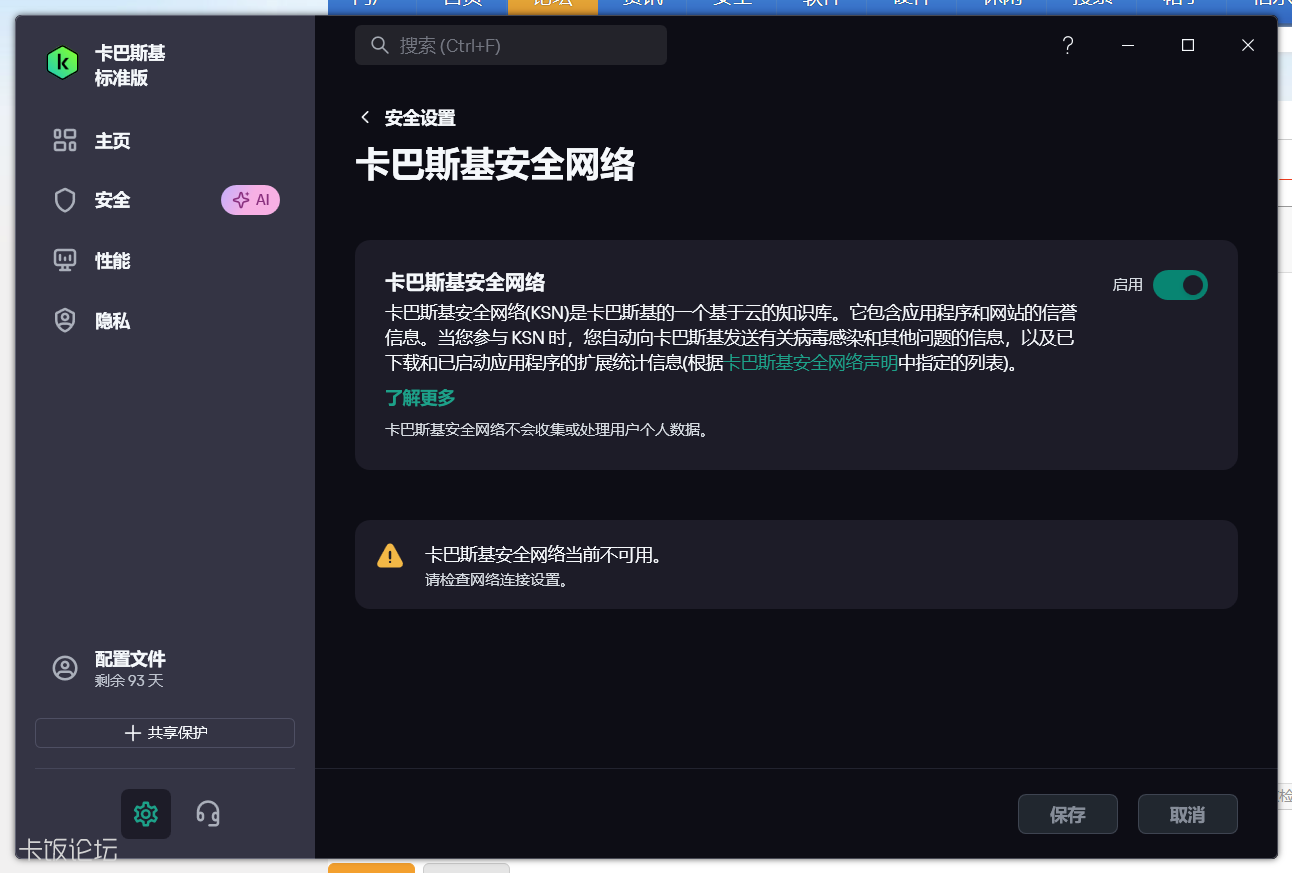Minimize the Kaspersky window
Image resolution: width=1292 pixels, height=873 pixels.
tap(1128, 45)
